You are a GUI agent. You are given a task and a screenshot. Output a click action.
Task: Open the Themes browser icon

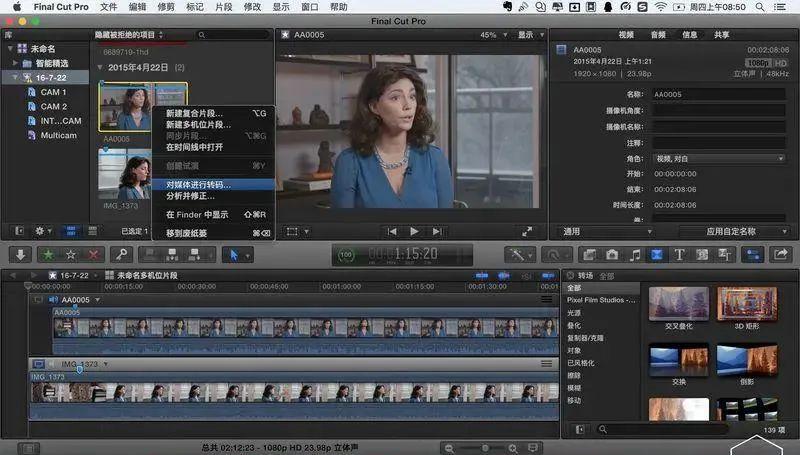[x=724, y=255]
